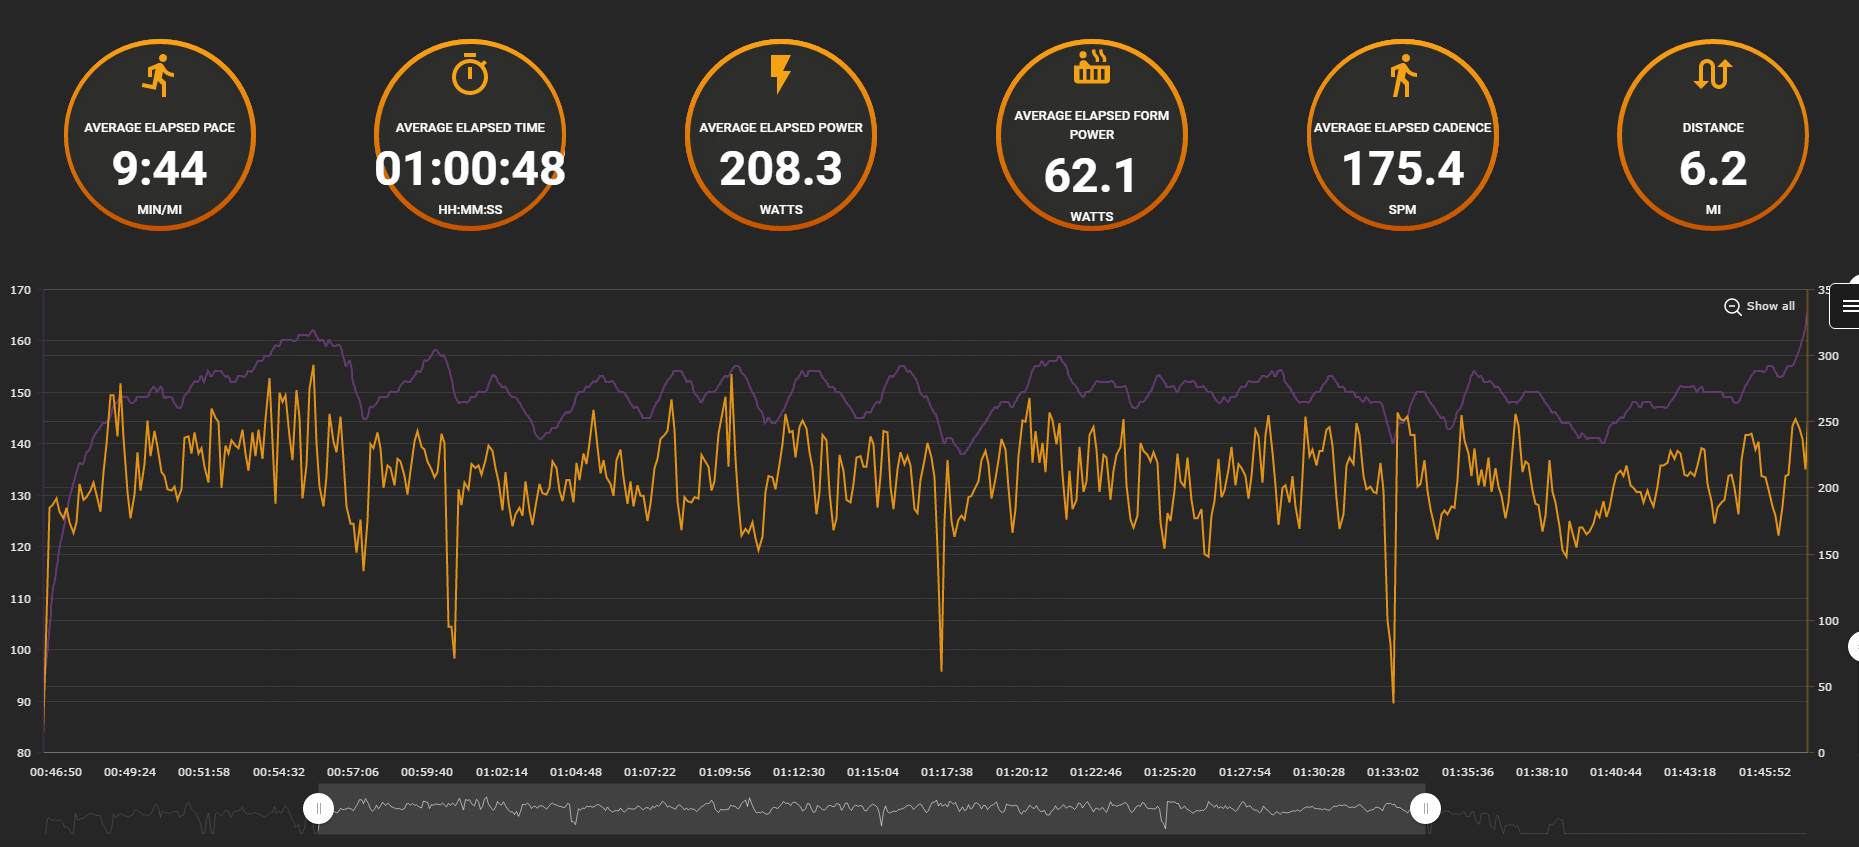The width and height of the screenshot is (1859, 847).
Task: Click the SPM unit label
Action: (1402, 210)
